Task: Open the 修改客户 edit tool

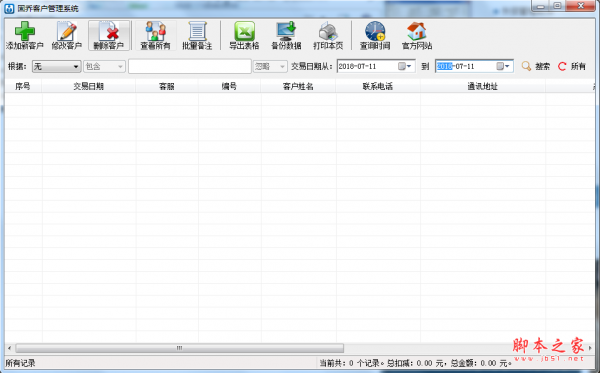Action: pyautogui.click(x=67, y=36)
